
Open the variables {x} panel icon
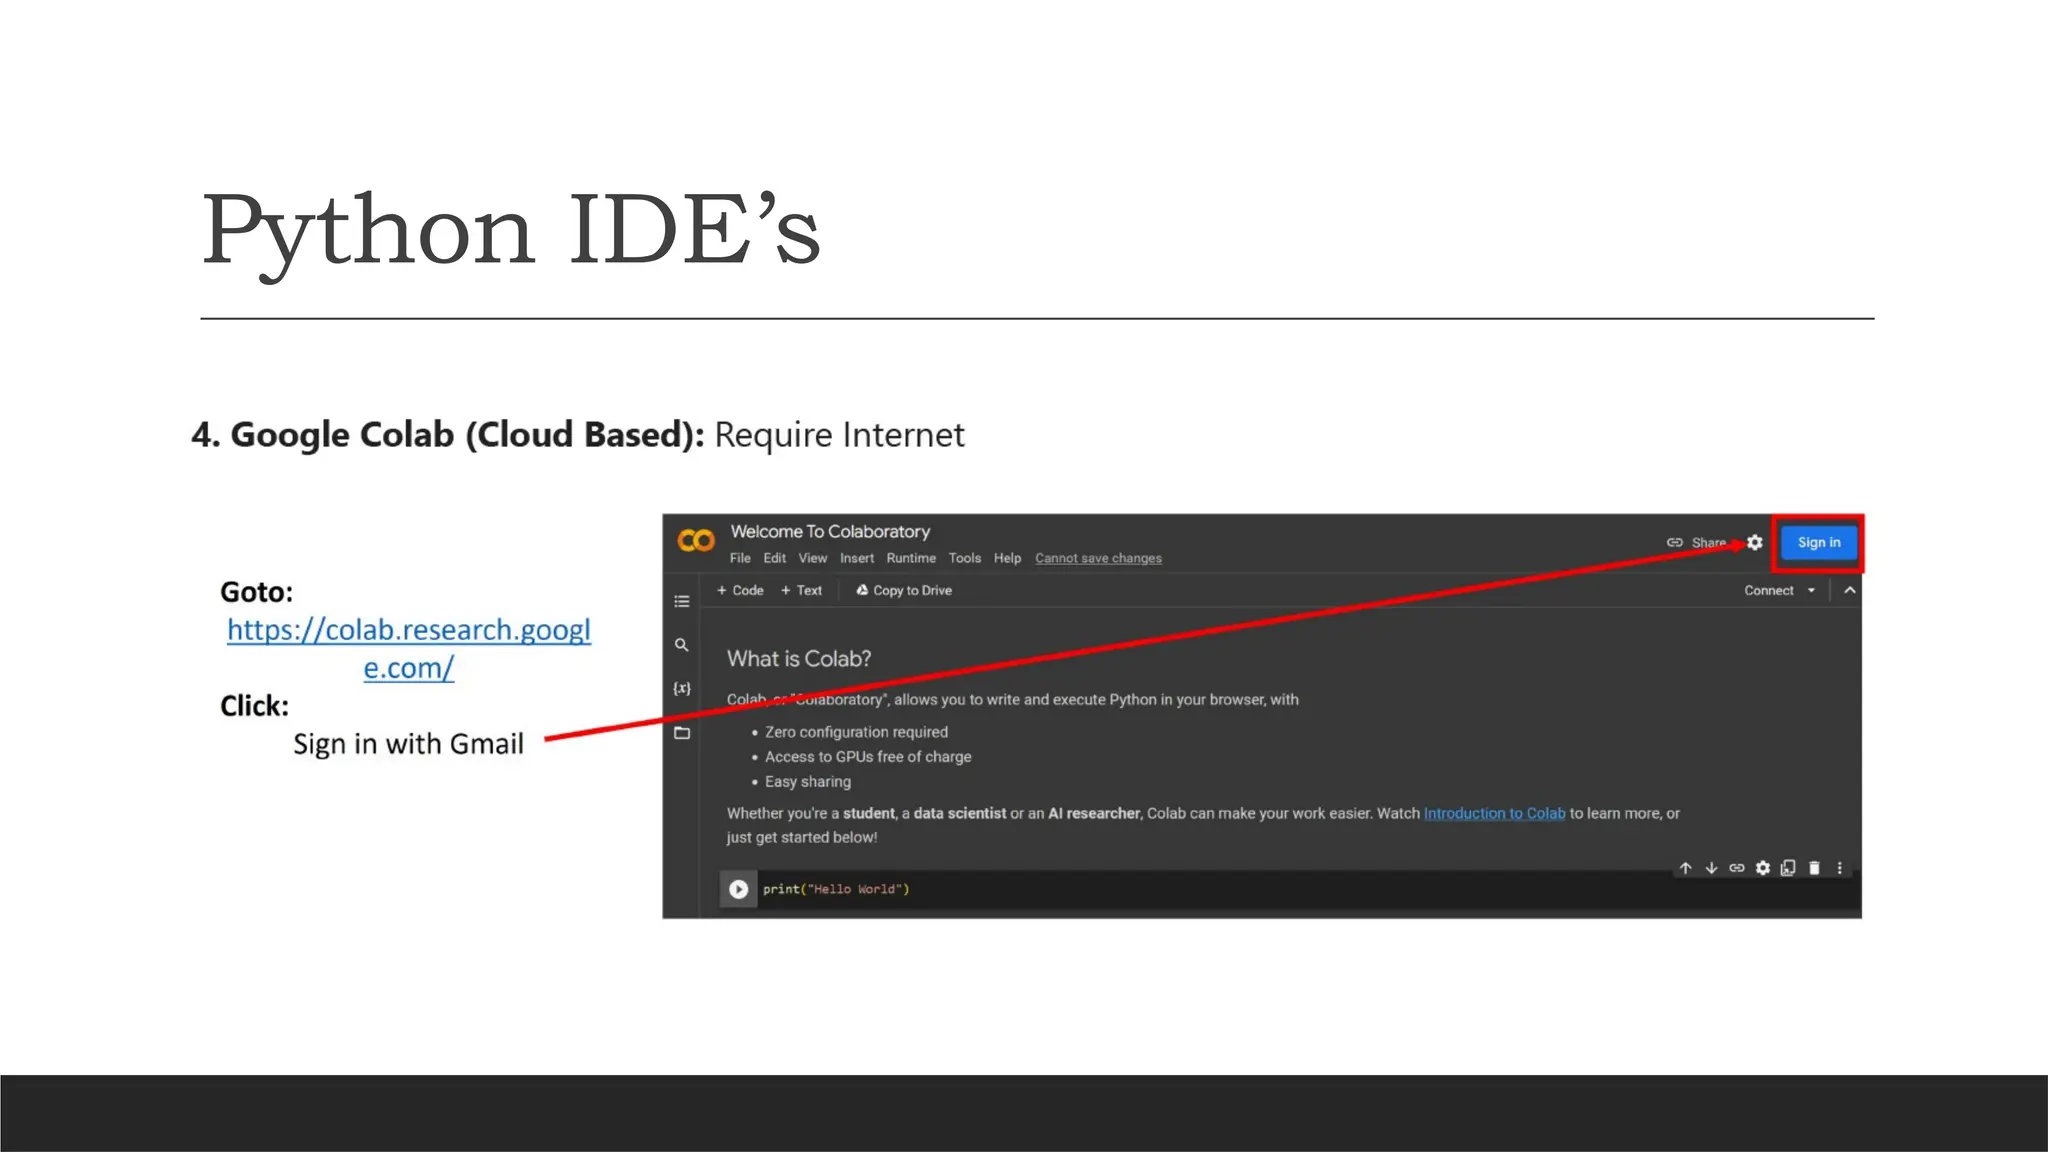[682, 689]
